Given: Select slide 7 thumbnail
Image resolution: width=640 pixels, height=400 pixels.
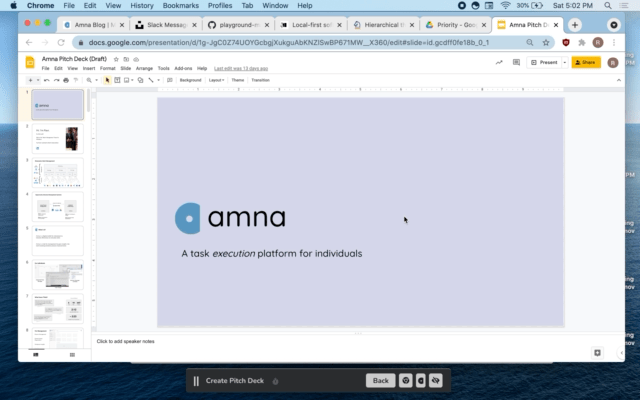Looking at the screenshot, I should coord(58,309).
